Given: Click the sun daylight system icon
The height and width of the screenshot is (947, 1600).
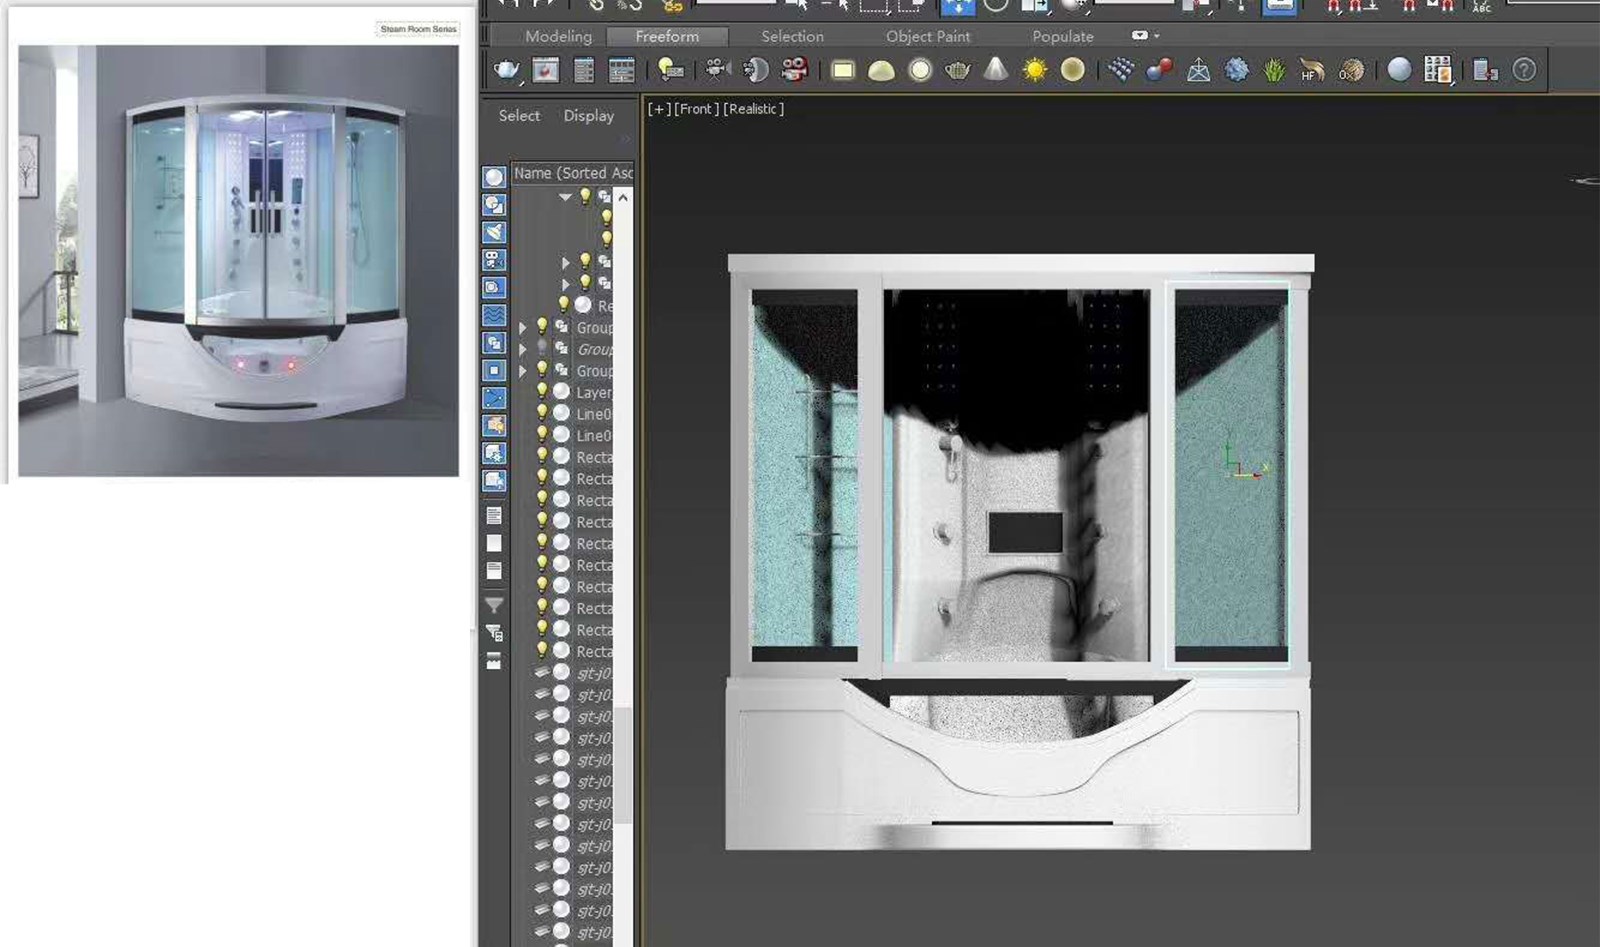Looking at the screenshot, I should (x=1034, y=70).
